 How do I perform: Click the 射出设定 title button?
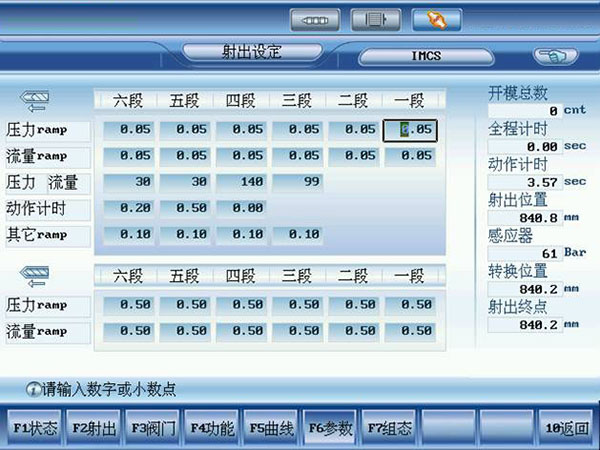[x=251, y=52]
